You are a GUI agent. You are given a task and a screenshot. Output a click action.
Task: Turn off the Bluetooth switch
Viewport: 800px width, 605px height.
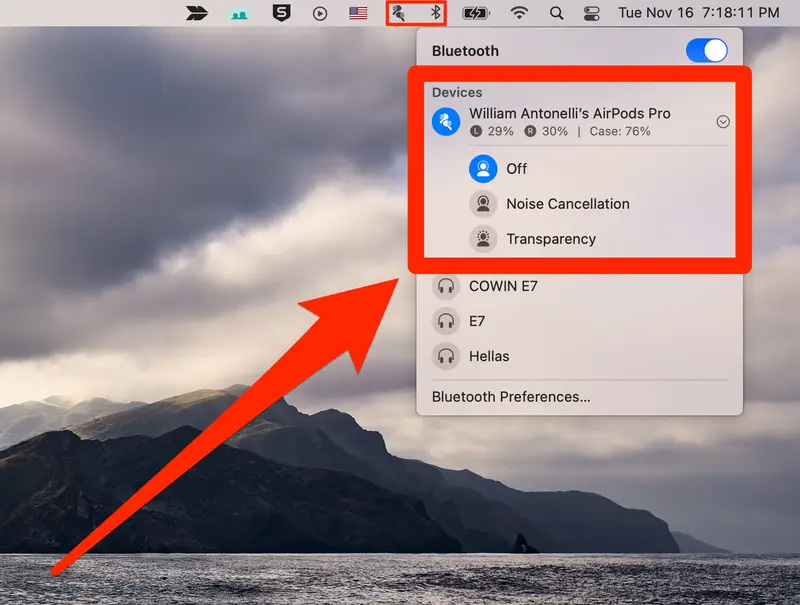pos(706,51)
